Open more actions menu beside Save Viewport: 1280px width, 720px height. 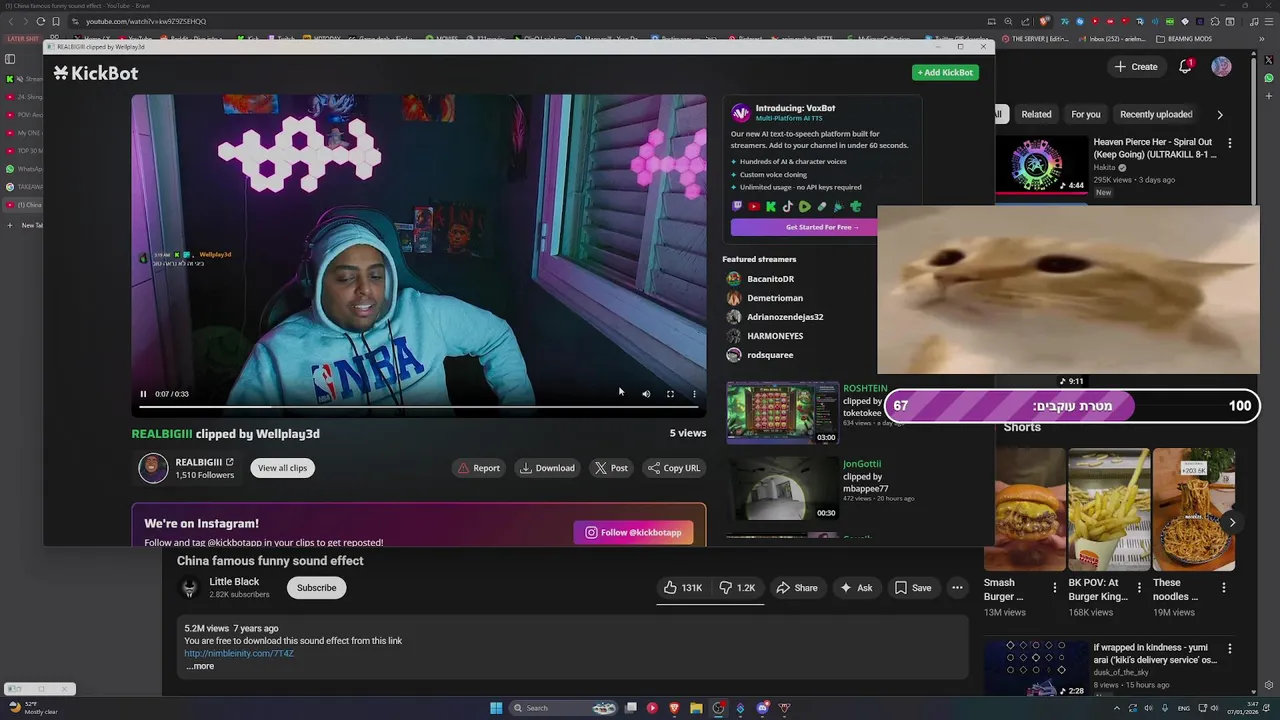pos(957,588)
